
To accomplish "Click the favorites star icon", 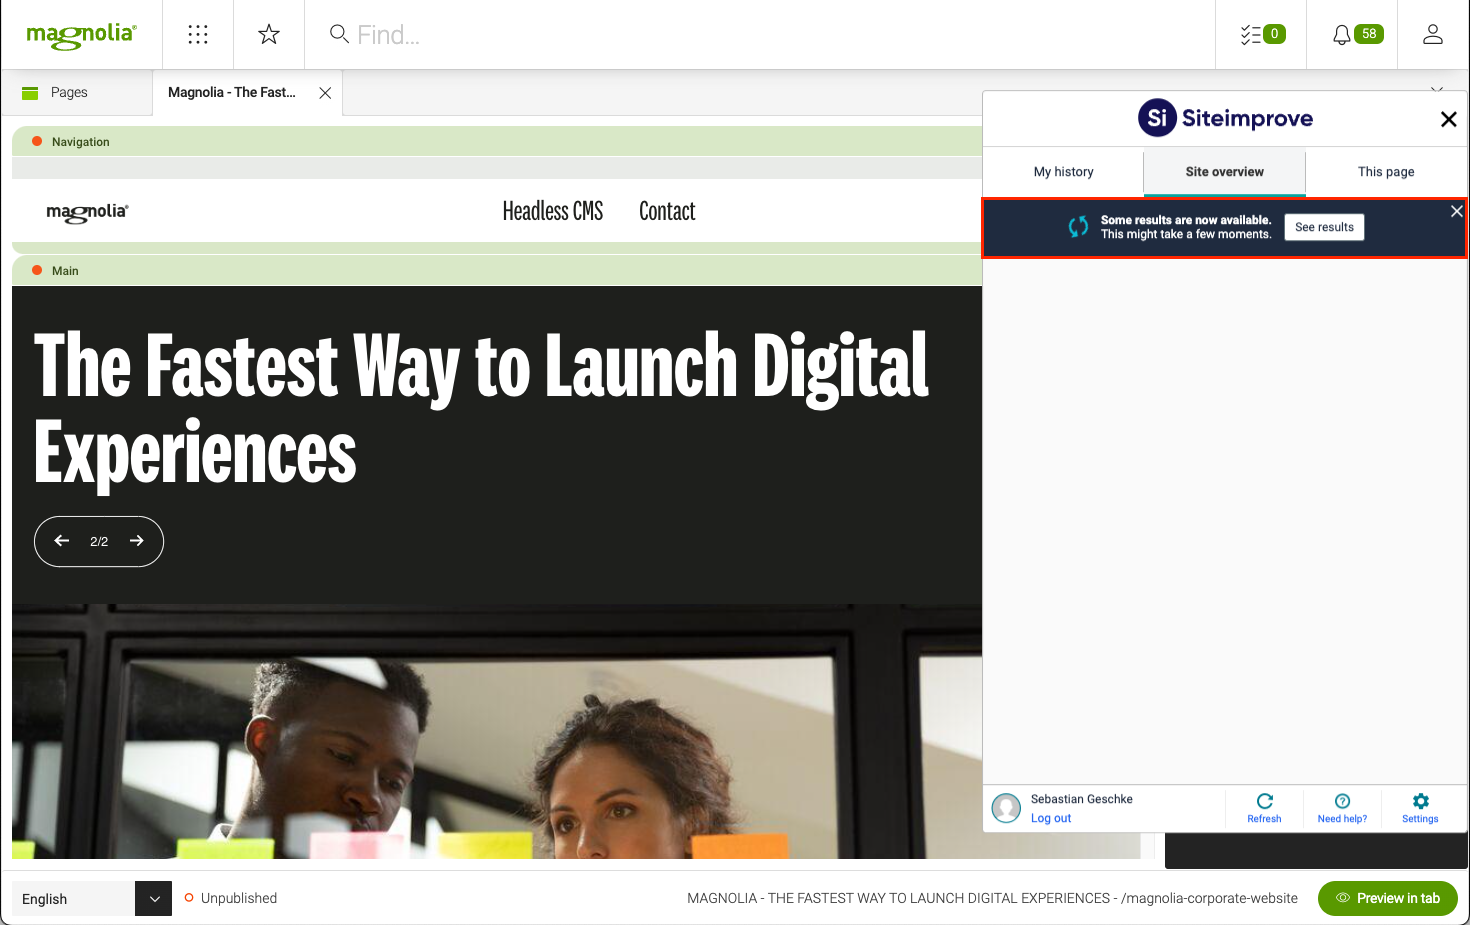I will coord(269,35).
